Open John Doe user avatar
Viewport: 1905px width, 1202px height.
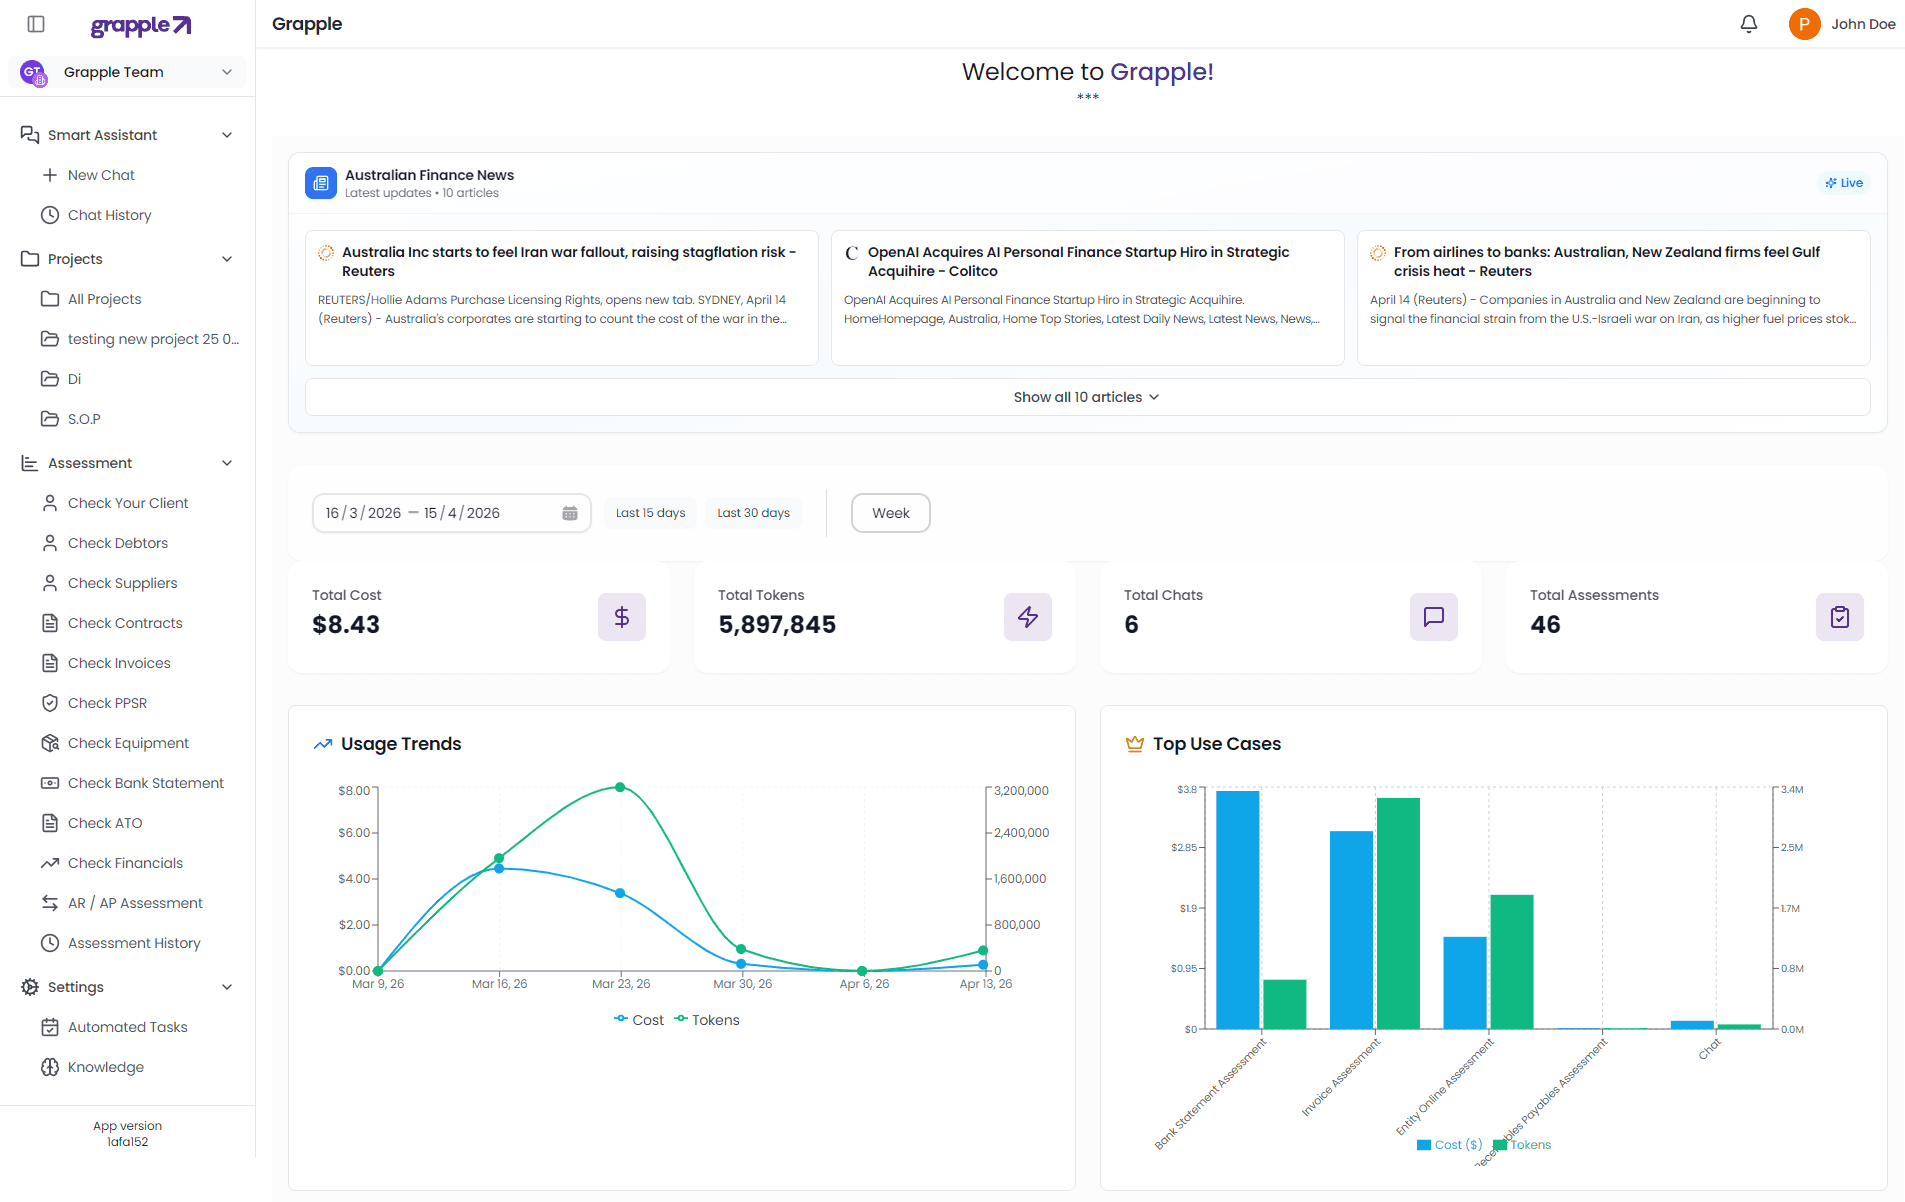point(1804,24)
